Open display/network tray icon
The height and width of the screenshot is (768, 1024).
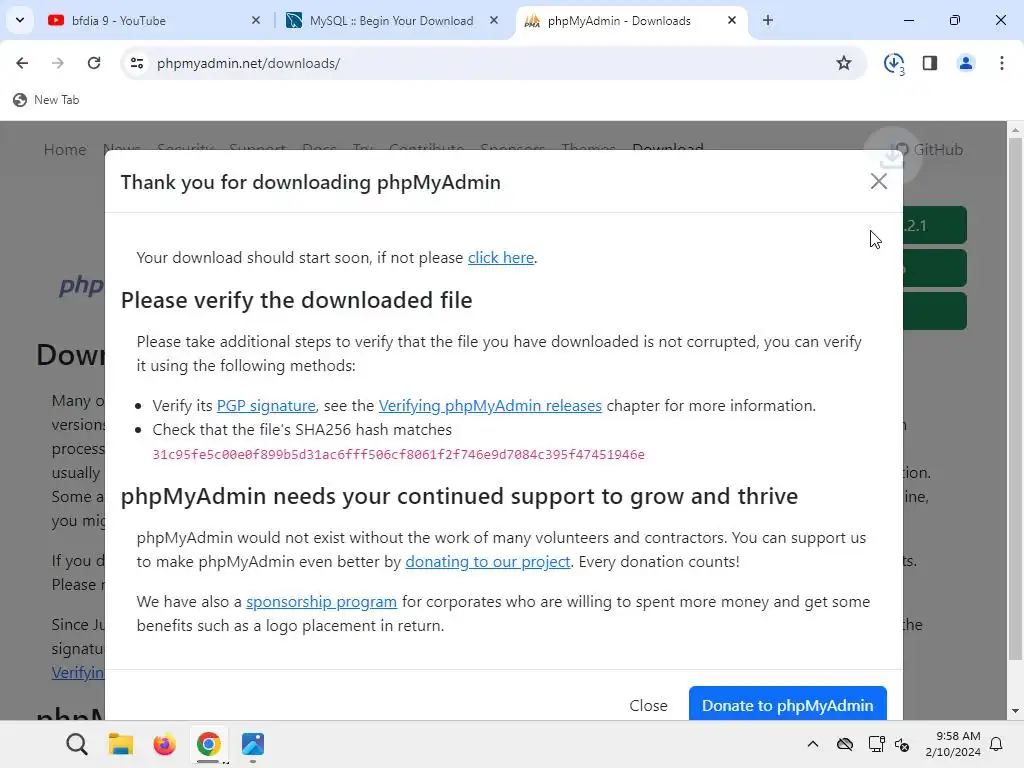click(x=876, y=744)
